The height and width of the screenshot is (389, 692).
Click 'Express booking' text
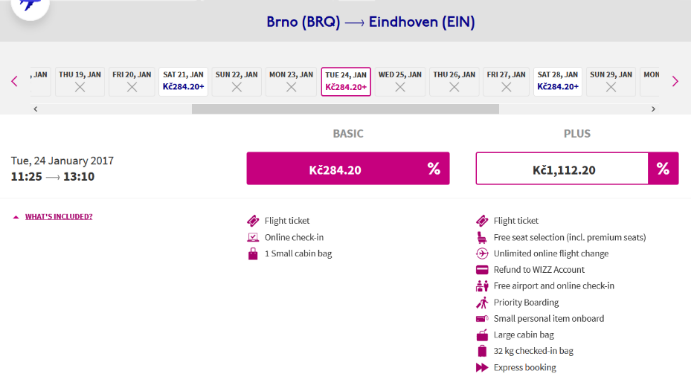[x=525, y=367]
